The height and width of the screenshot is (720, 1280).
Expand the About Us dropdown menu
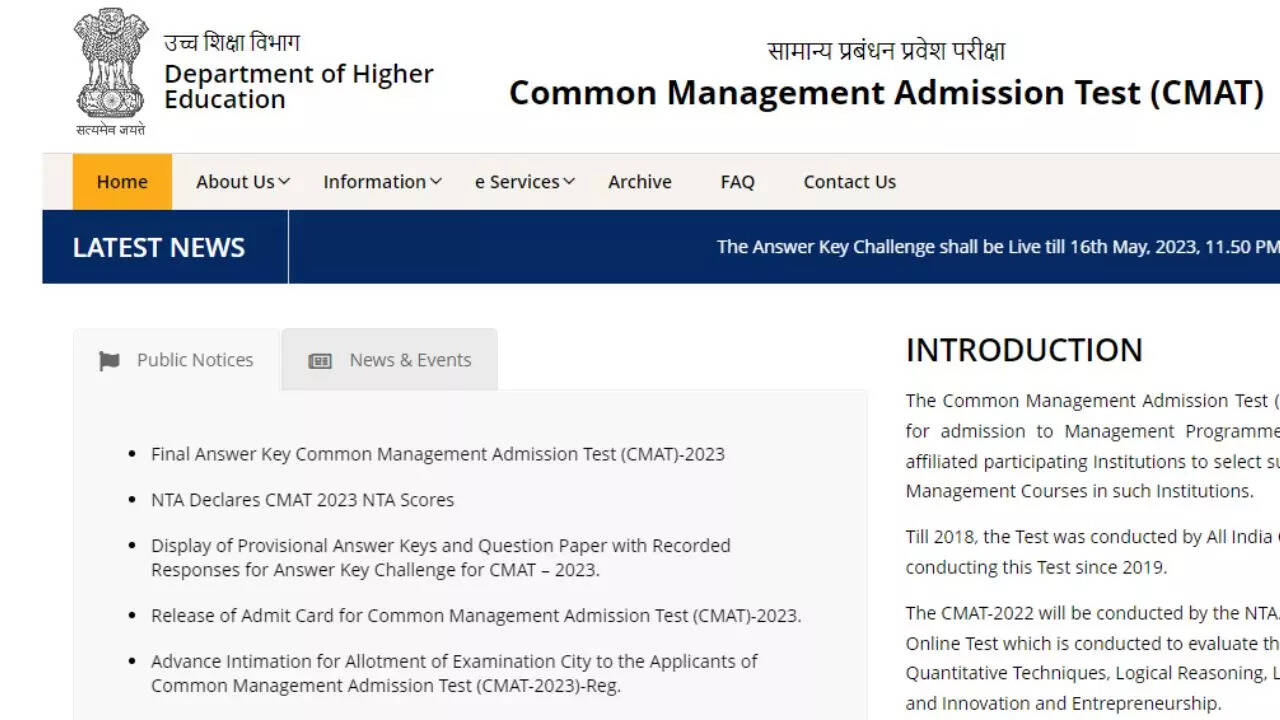(x=243, y=182)
